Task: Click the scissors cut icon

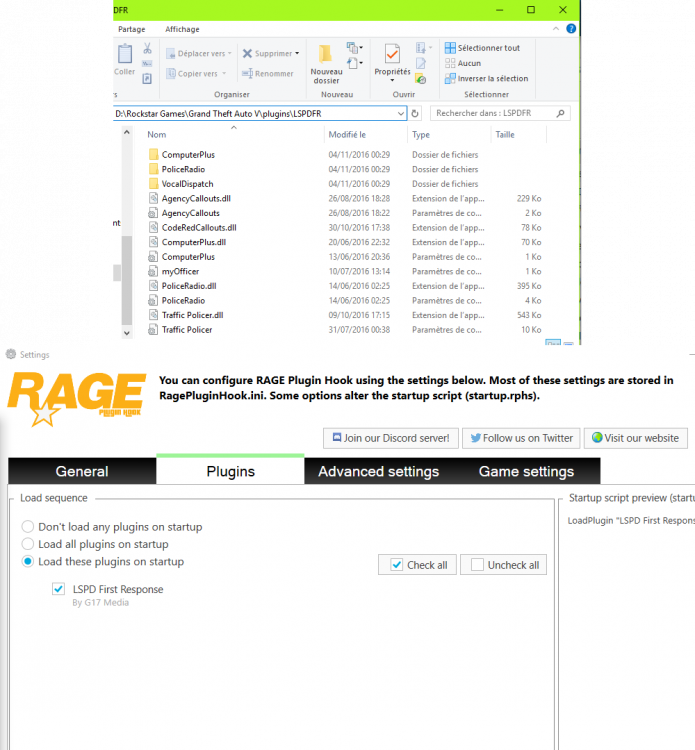Action: click(x=147, y=48)
